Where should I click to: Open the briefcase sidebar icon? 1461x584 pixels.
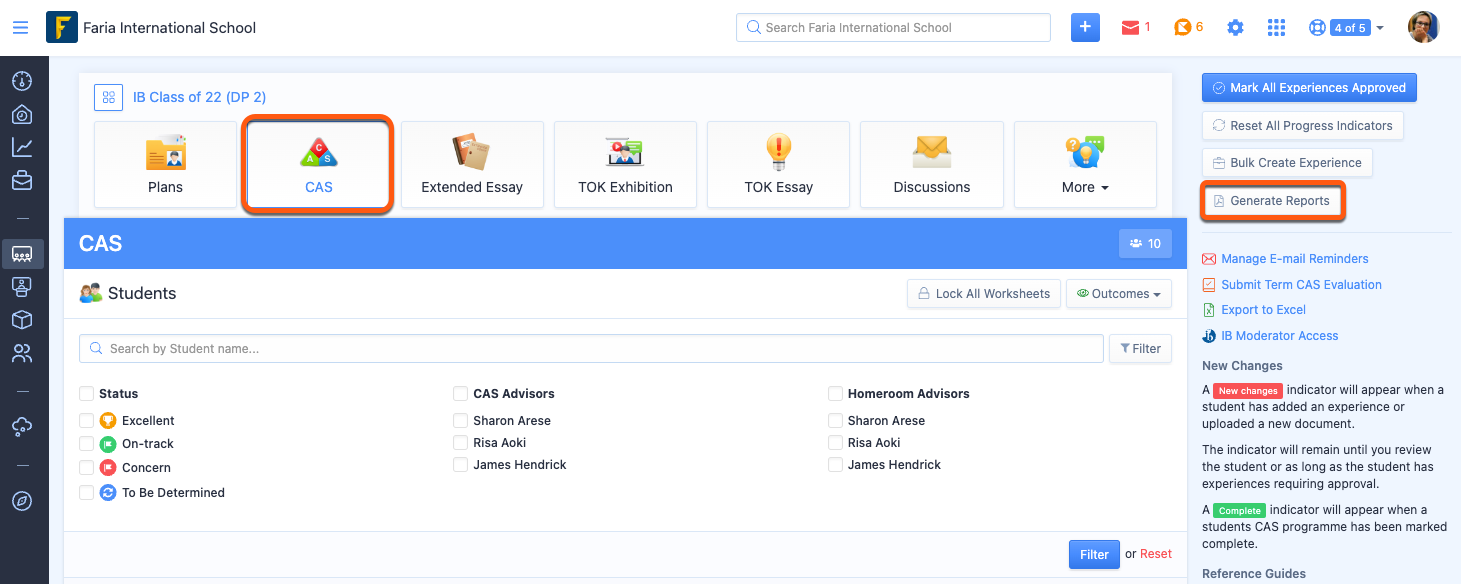click(x=22, y=181)
